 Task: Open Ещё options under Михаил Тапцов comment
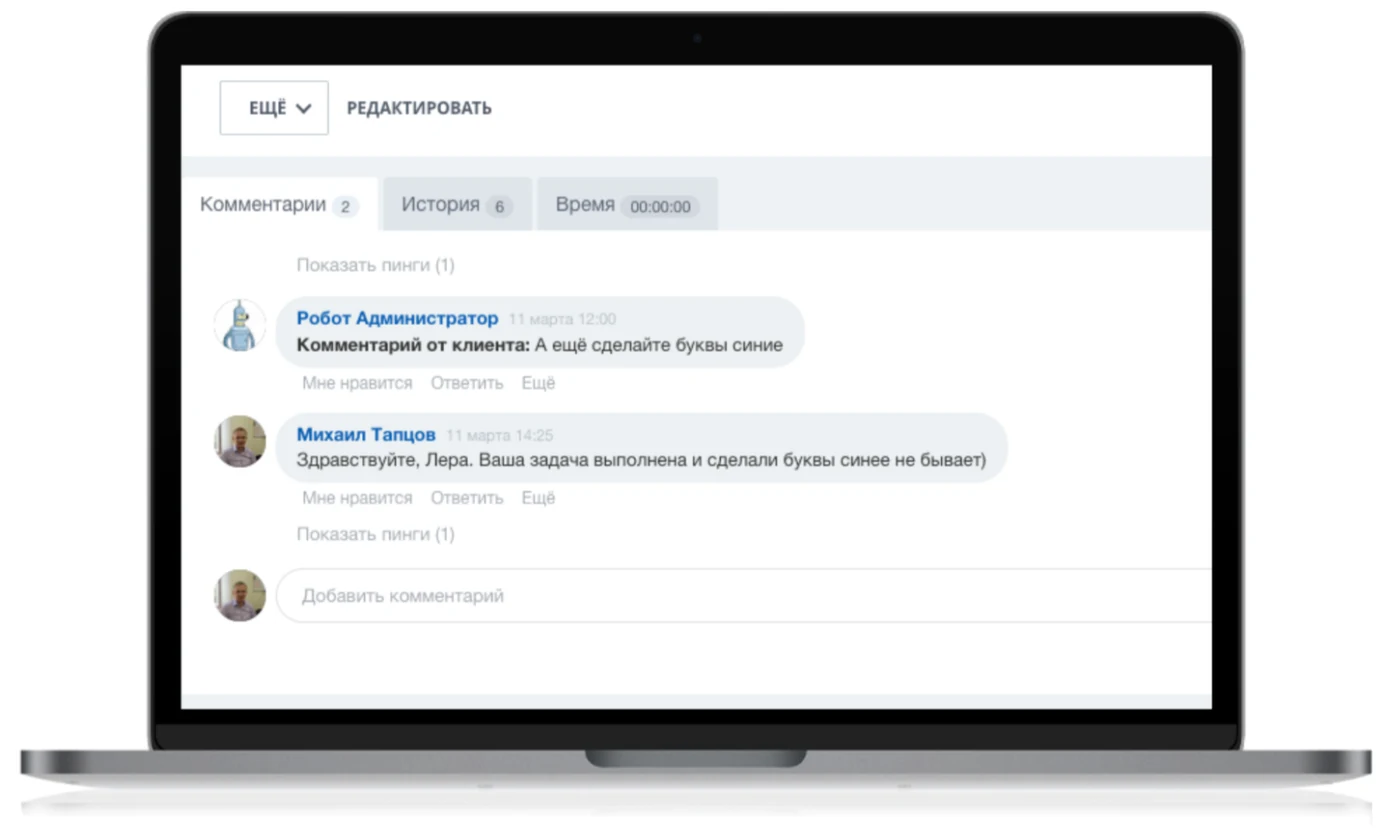(538, 498)
